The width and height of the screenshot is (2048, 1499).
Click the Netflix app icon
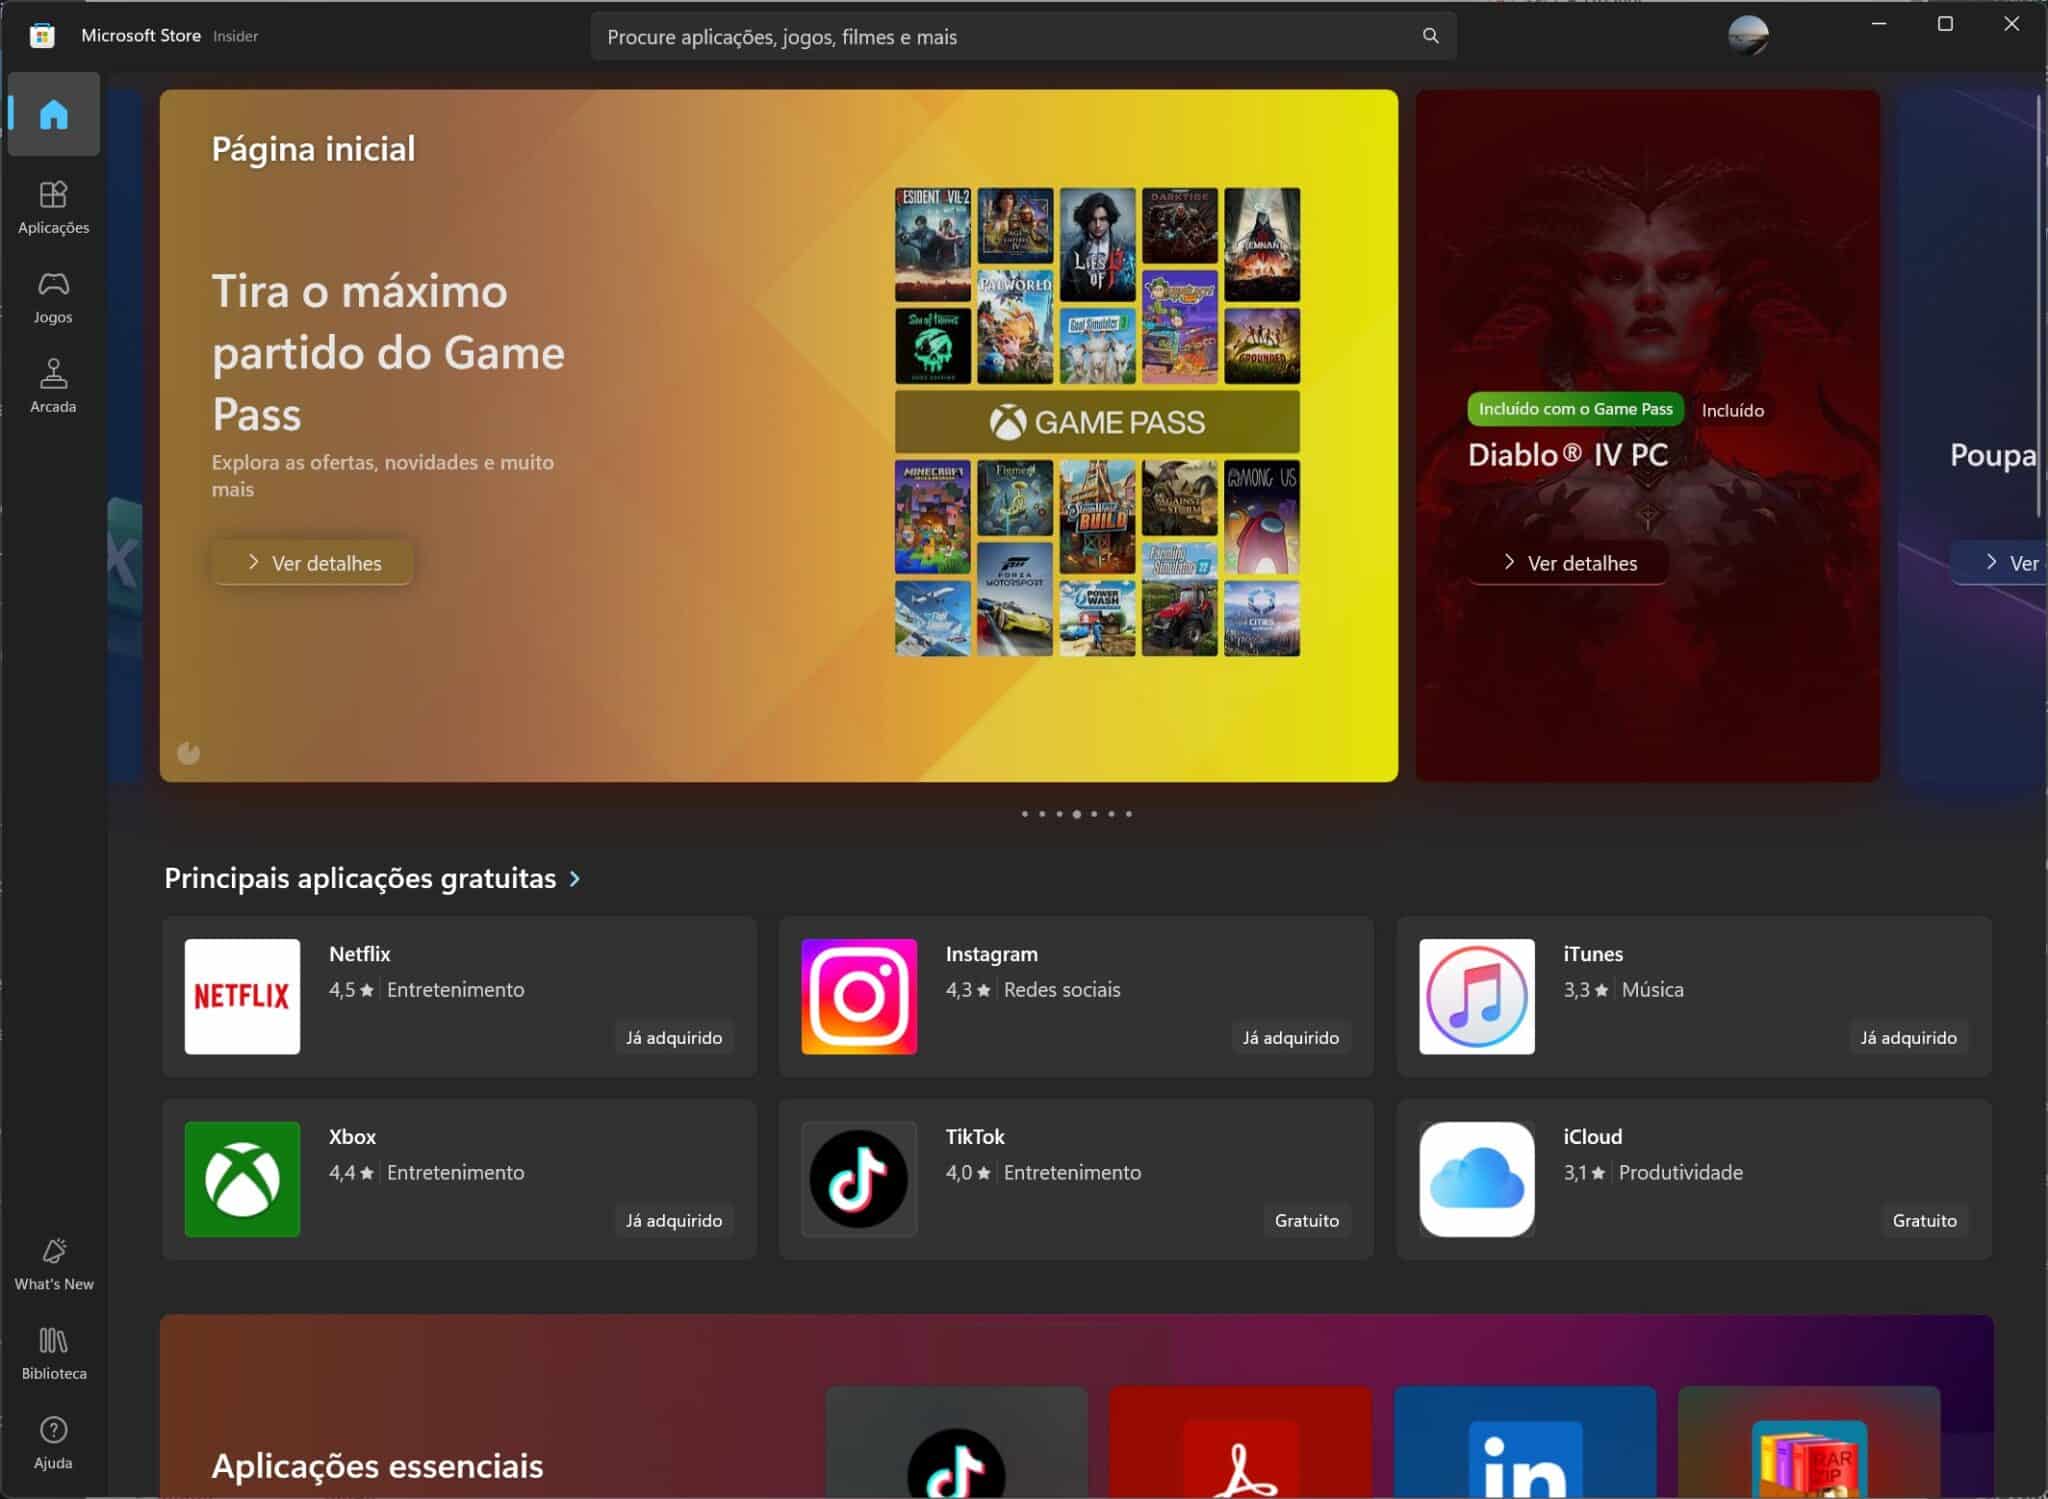click(x=242, y=995)
